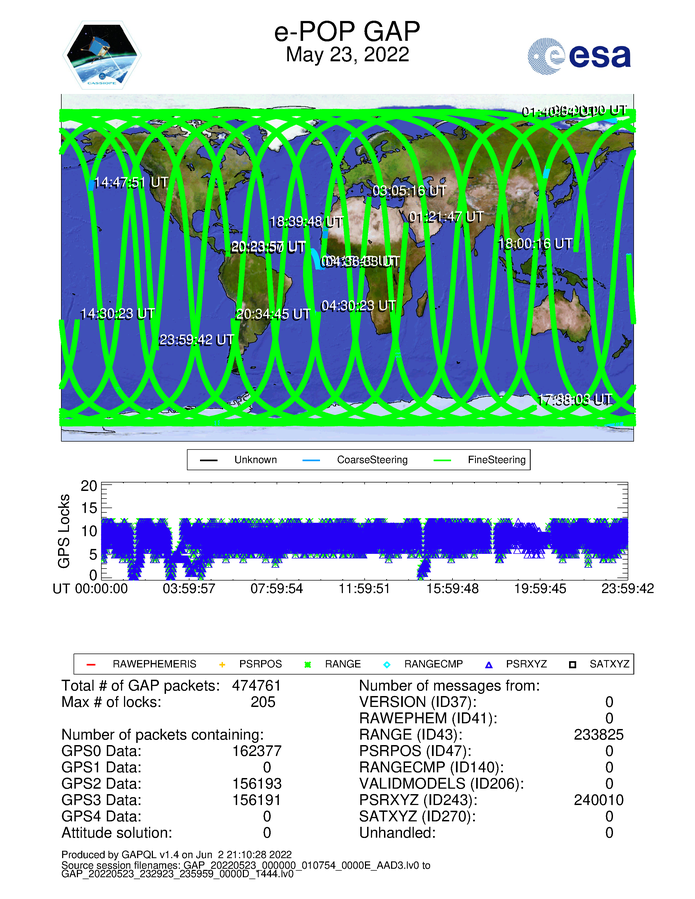Select the 23:59:42 UT label on the map
The height and width of the screenshot is (899, 695).
(196, 339)
